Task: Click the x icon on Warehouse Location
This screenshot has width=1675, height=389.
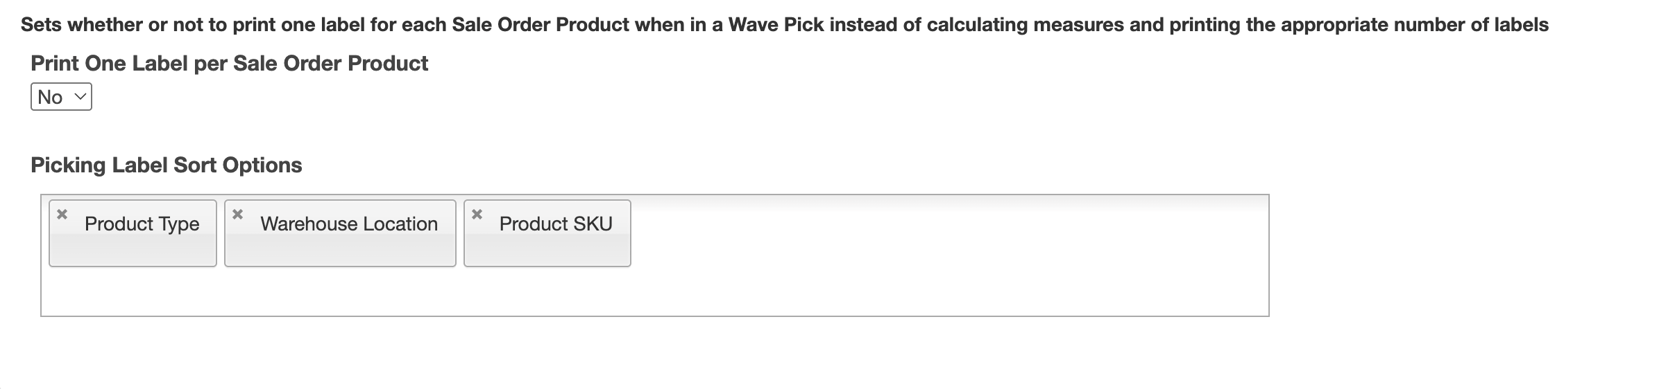Action: pos(238,214)
